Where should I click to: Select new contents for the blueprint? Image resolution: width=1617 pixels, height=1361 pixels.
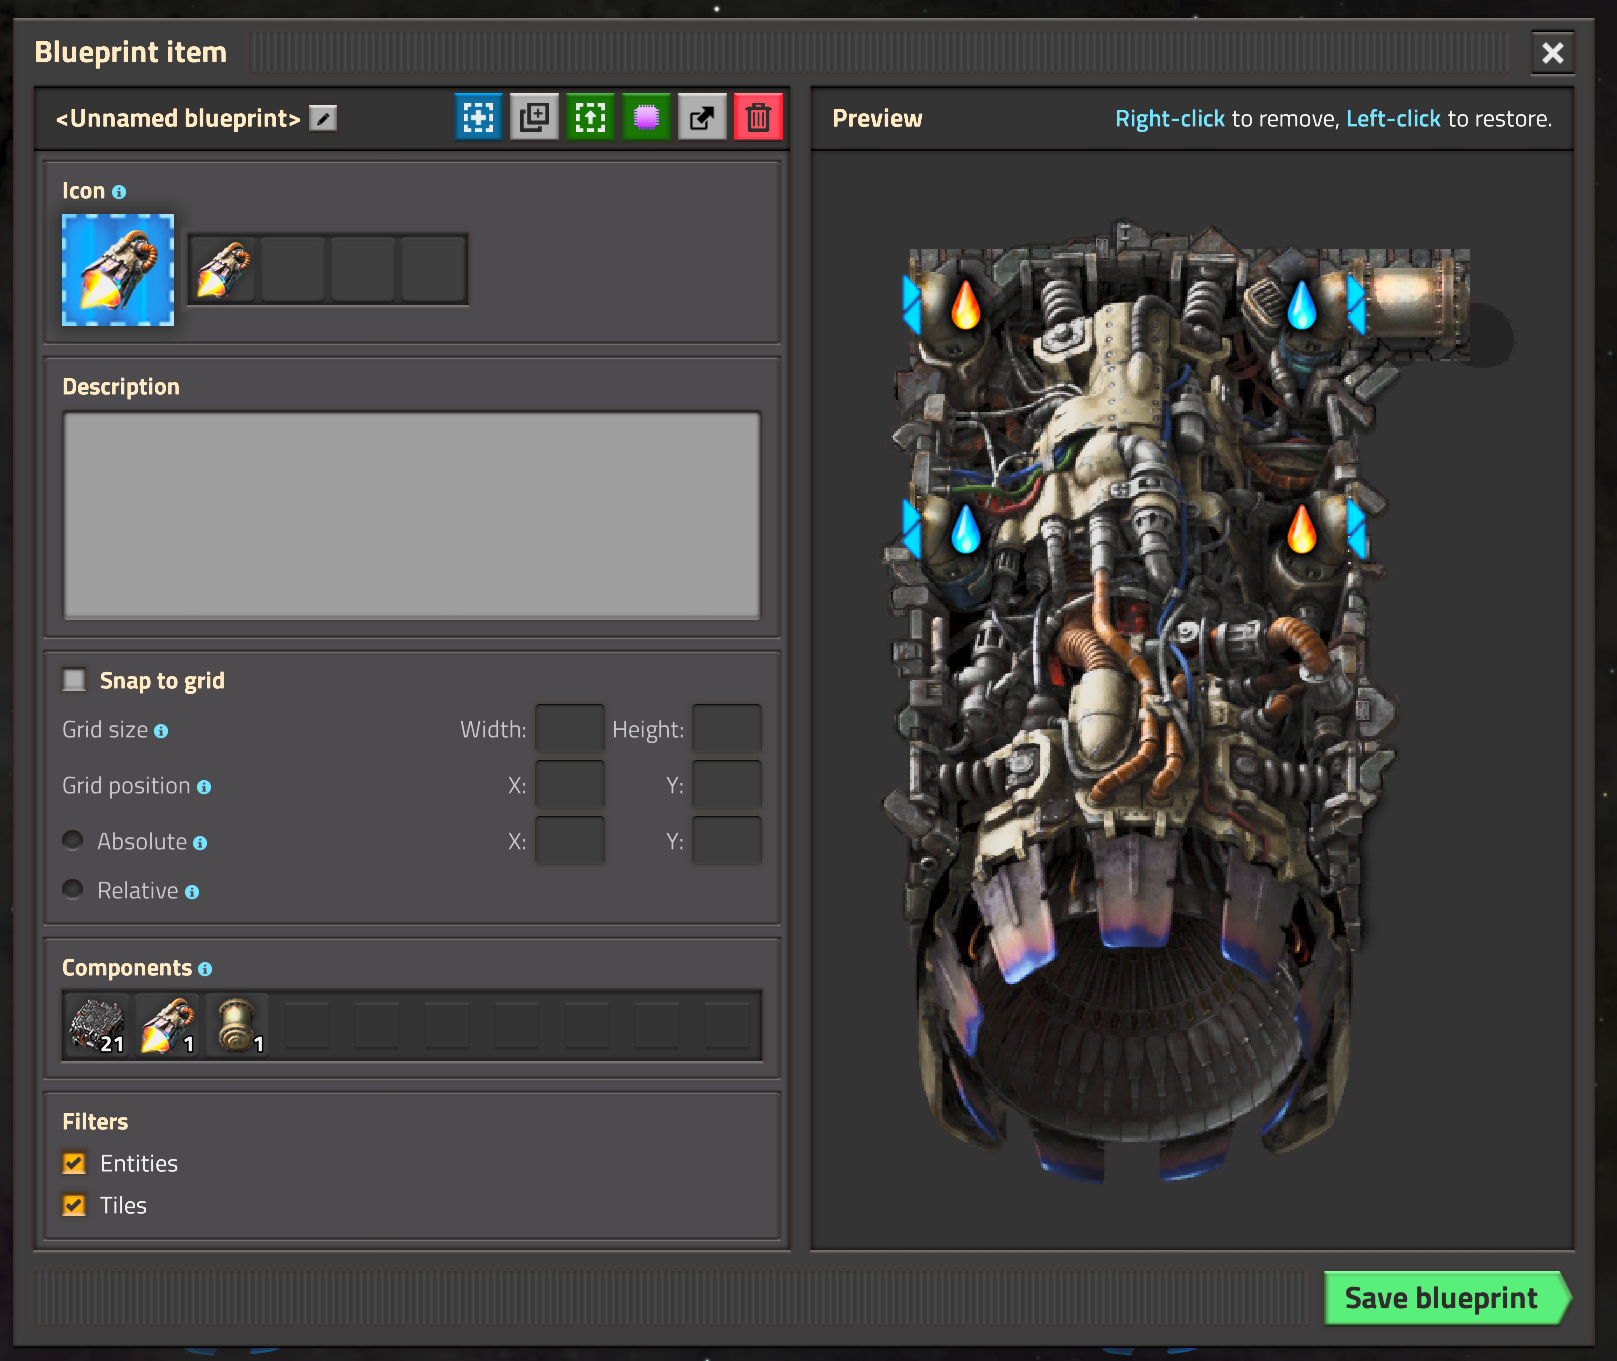pyautogui.click(x=478, y=118)
